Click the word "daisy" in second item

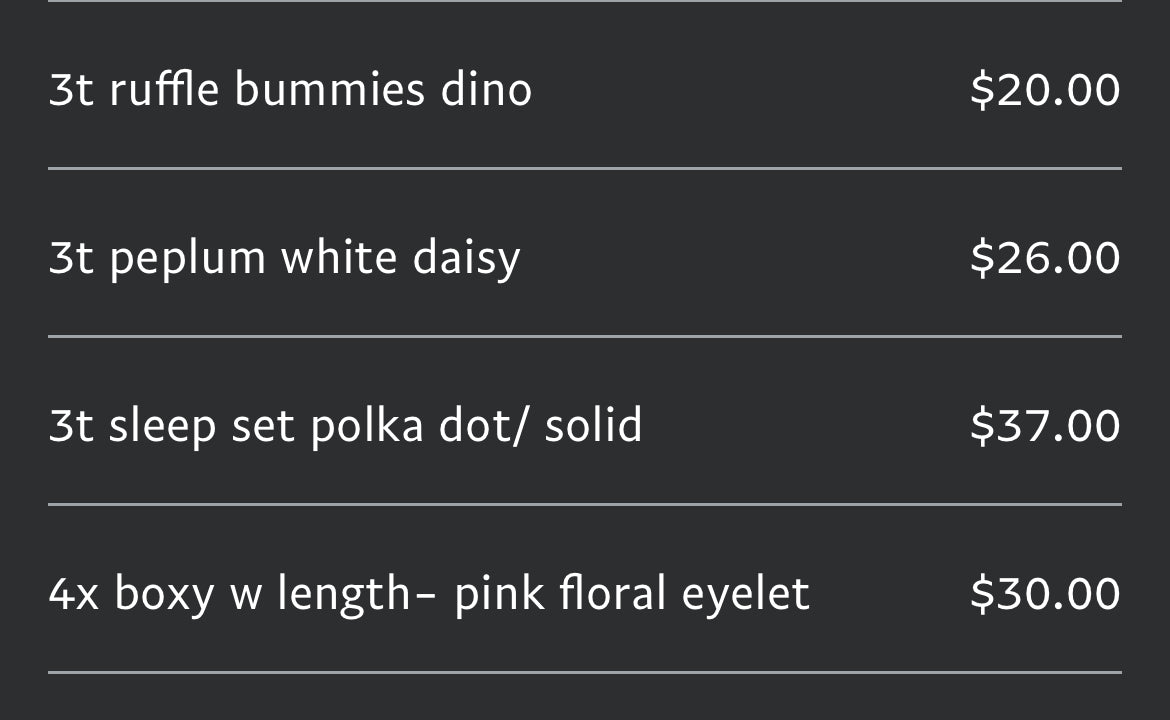466,258
